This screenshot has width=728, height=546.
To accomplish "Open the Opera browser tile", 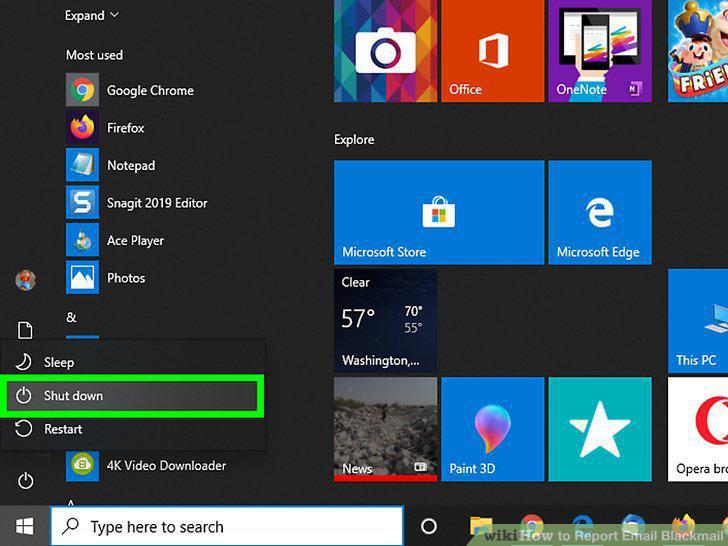I will (698, 429).
